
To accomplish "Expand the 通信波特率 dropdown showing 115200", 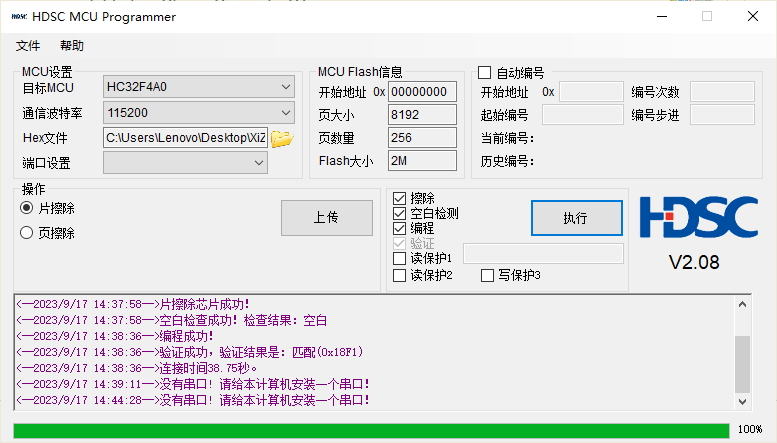I will pyautogui.click(x=199, y=113).
